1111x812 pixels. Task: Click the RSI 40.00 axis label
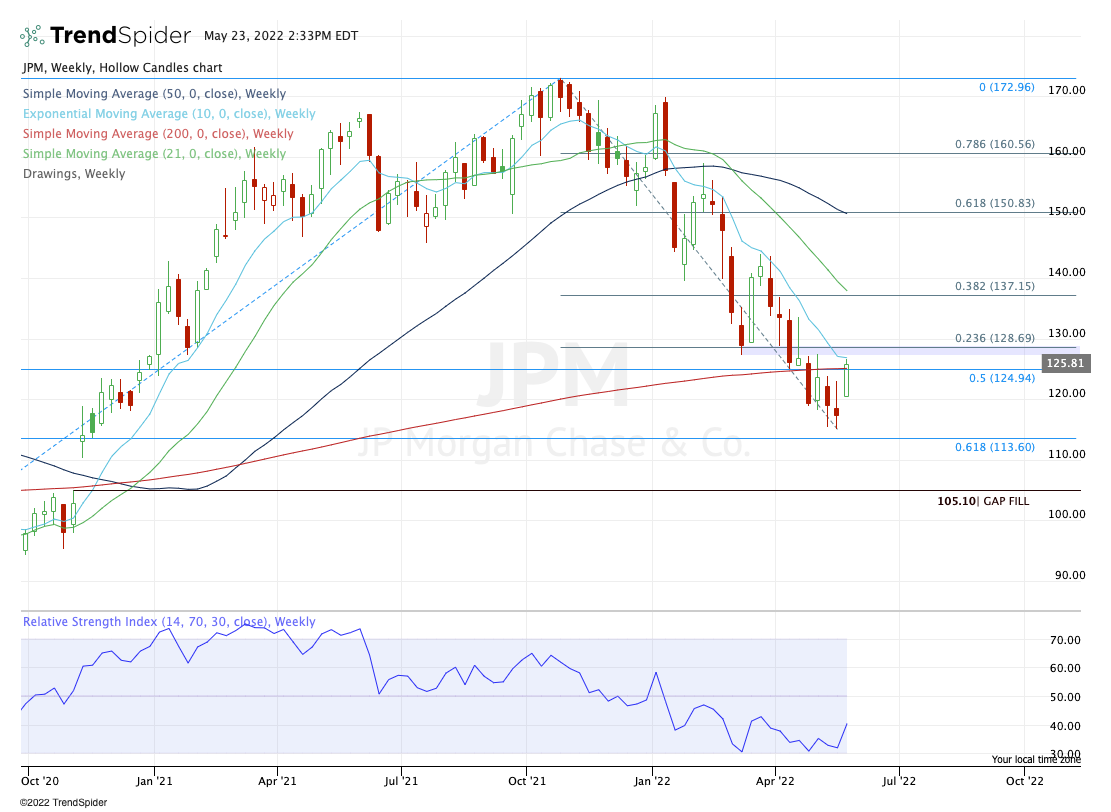(1065, 726)
